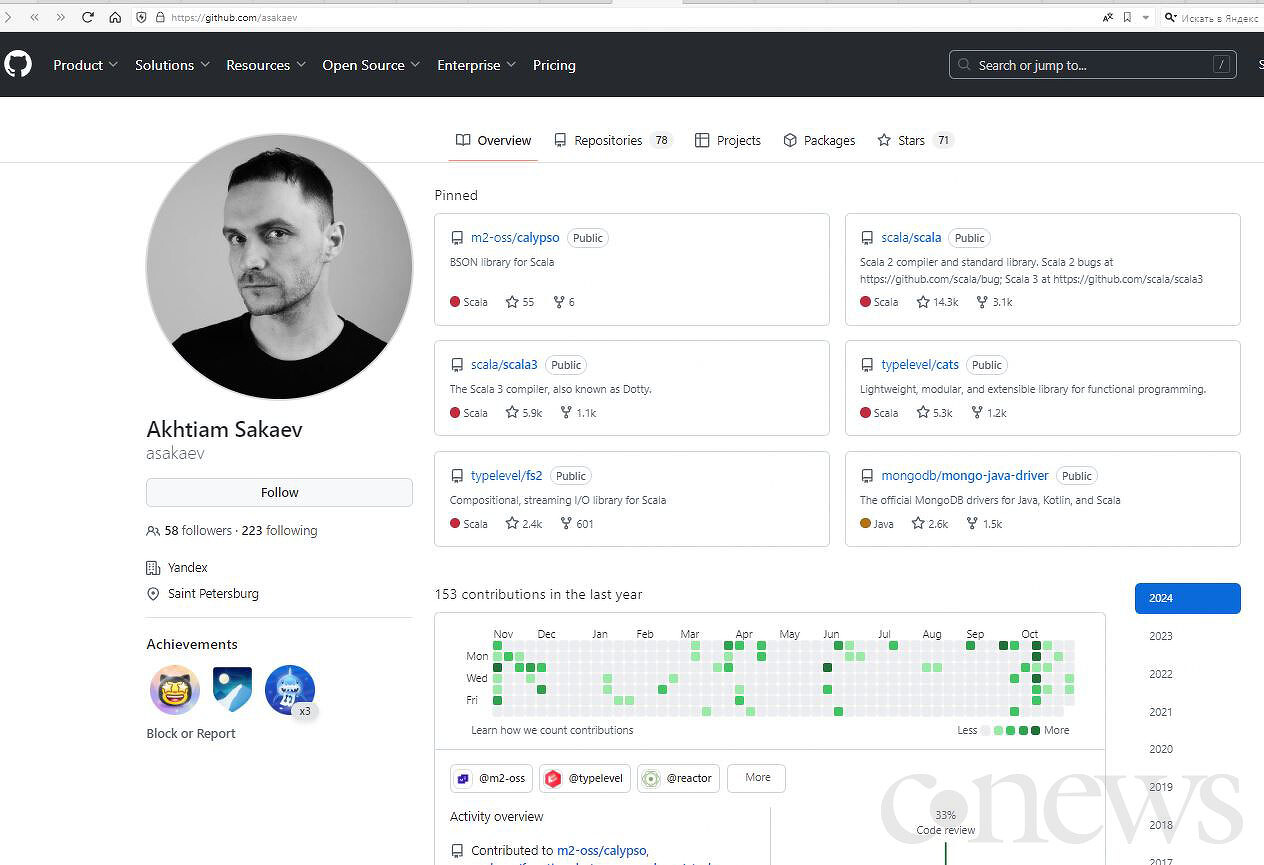Select the 2020 contribution year

pos(1161,749)
